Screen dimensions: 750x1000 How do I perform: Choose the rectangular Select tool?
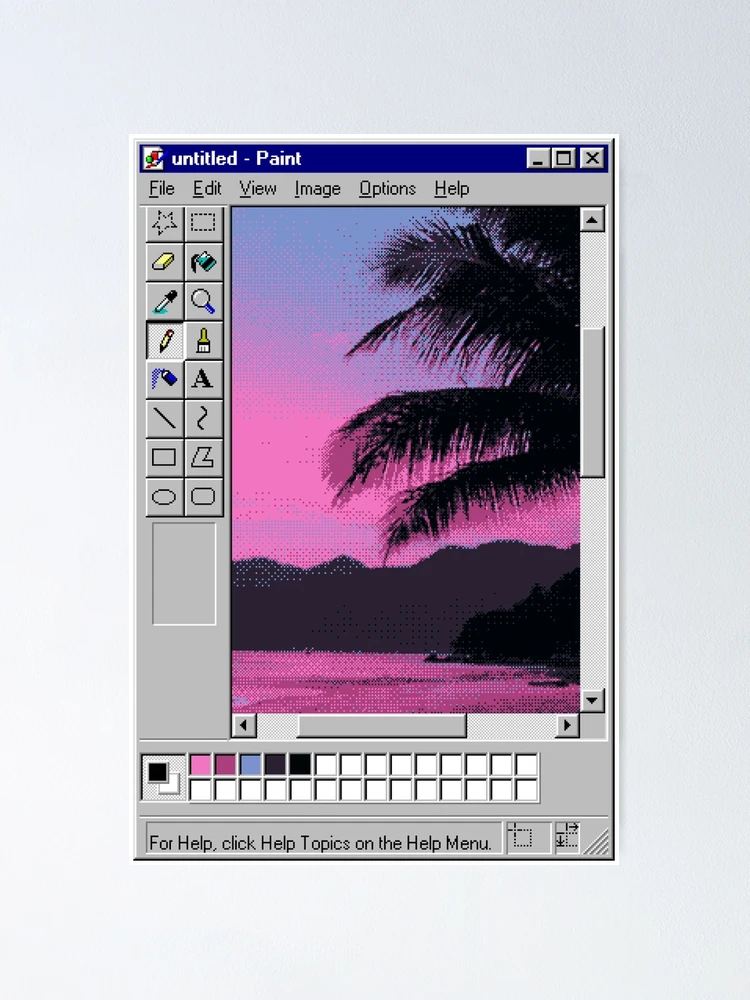click(x=203, y=223)
